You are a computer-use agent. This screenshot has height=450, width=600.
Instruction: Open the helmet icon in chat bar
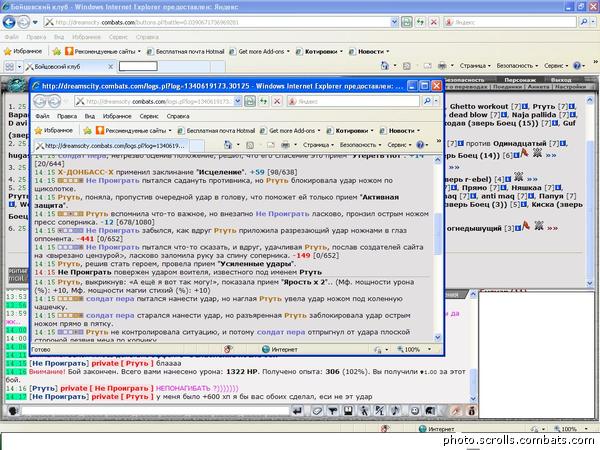(x=430, y=411)
